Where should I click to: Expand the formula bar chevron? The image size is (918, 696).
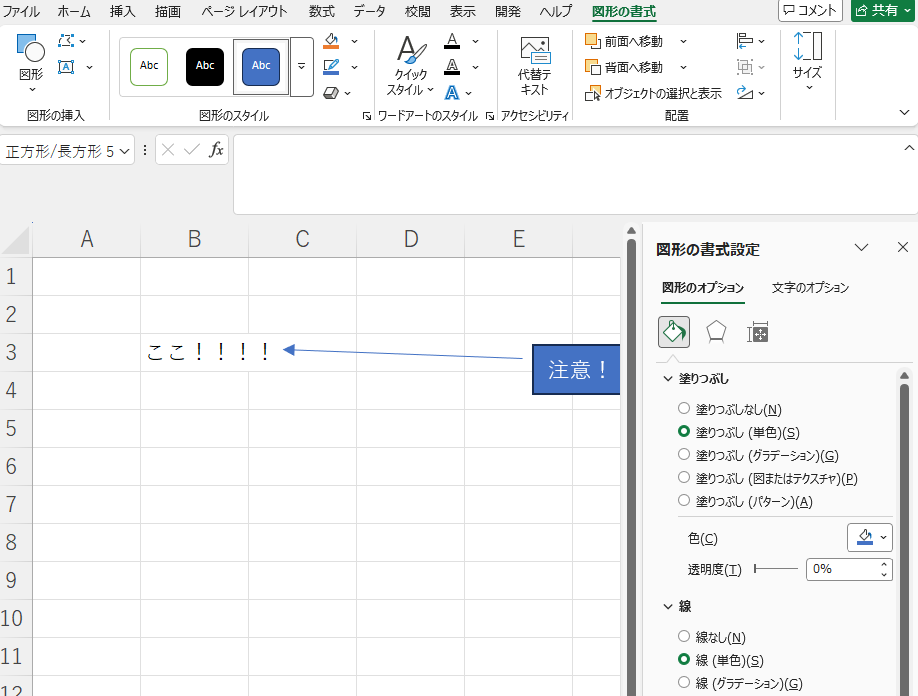pyautogui.click(x=909, y=148)
